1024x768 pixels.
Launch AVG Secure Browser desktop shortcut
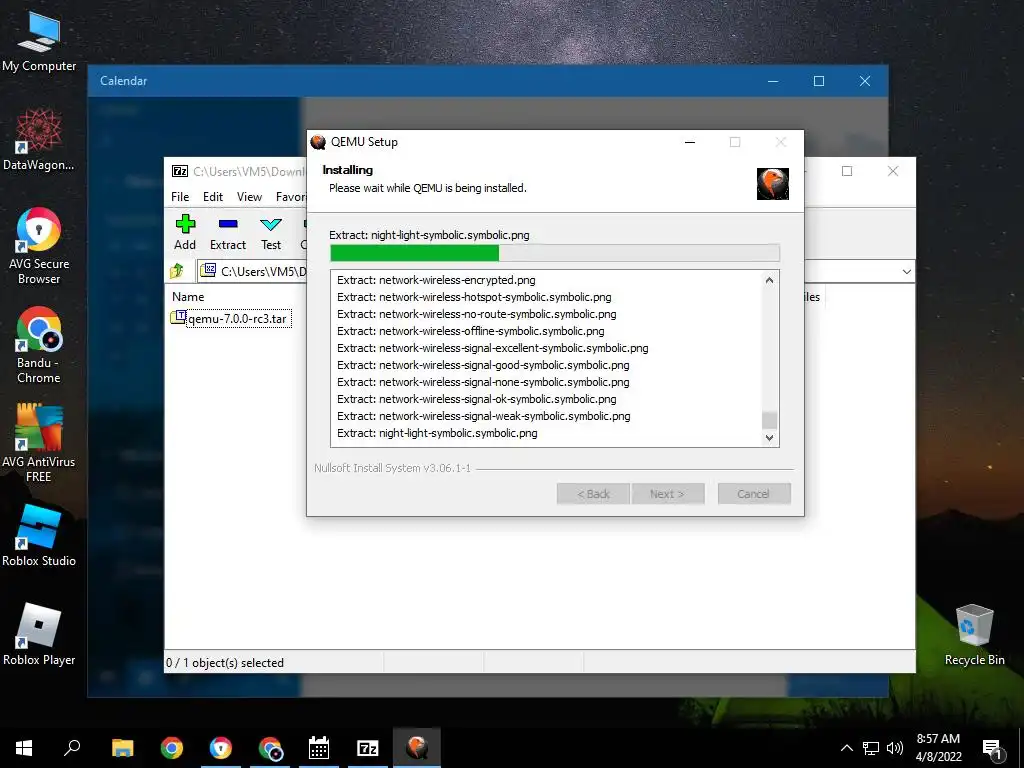point(39,246)
